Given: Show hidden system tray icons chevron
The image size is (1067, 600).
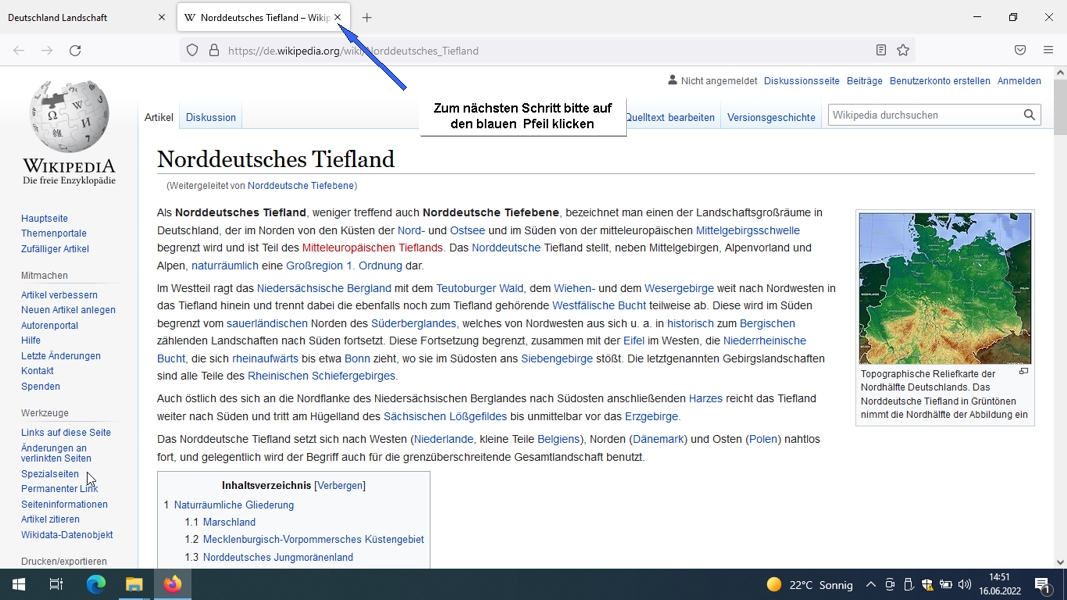Looking at the screenshot, I should coord(870,584).
